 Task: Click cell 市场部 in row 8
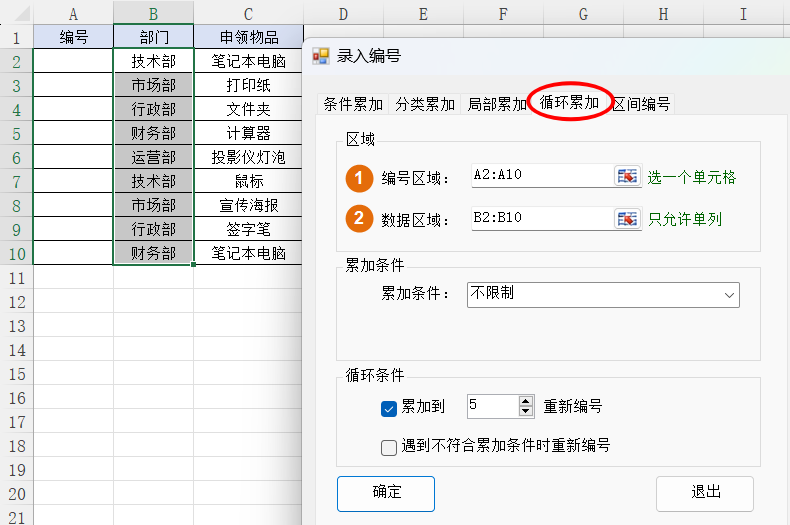point(154,205)
